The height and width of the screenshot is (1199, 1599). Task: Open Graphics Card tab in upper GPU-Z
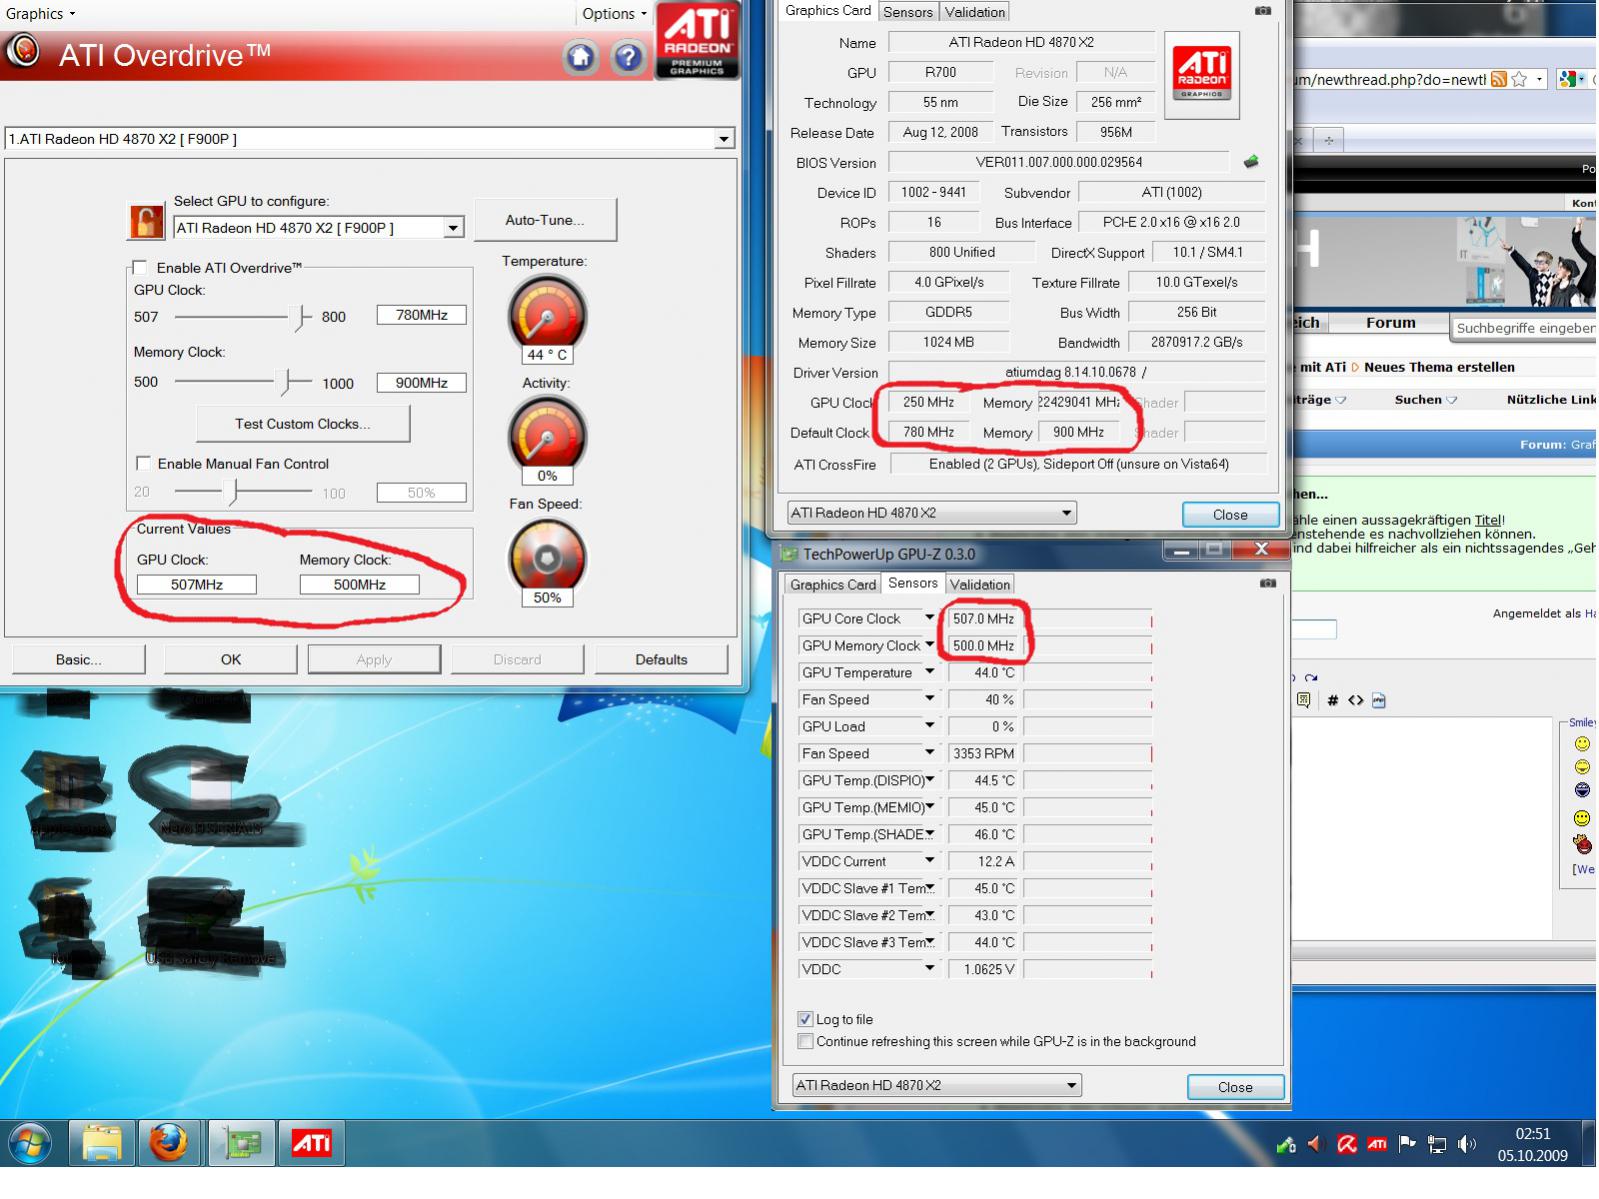tap(828, 11)
